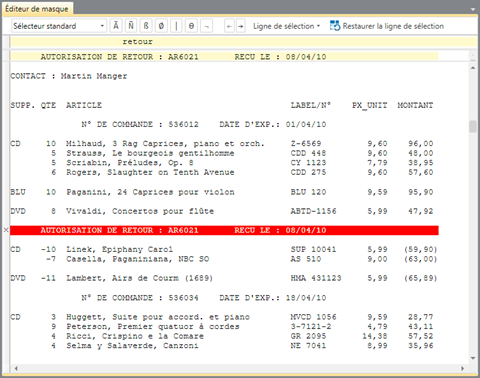Click the vertical scrollbar thumb
The image size is (480, 378).
tap(473, 127)
